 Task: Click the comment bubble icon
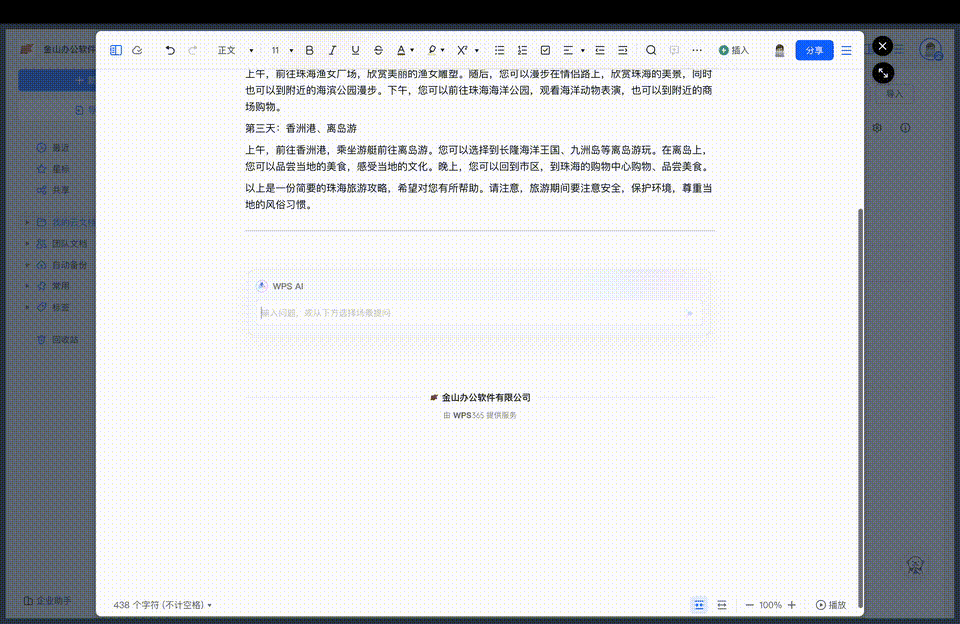pyautogui.click(x=672, y=49)
